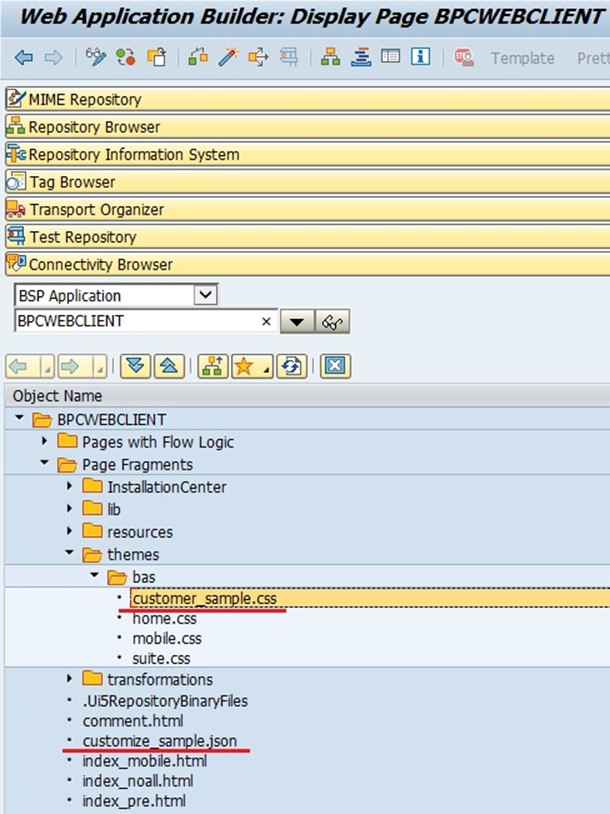Screen dimensions: 610x814
Task: Expand Pages with Flow Logic node
Action: tap(45, 441)
